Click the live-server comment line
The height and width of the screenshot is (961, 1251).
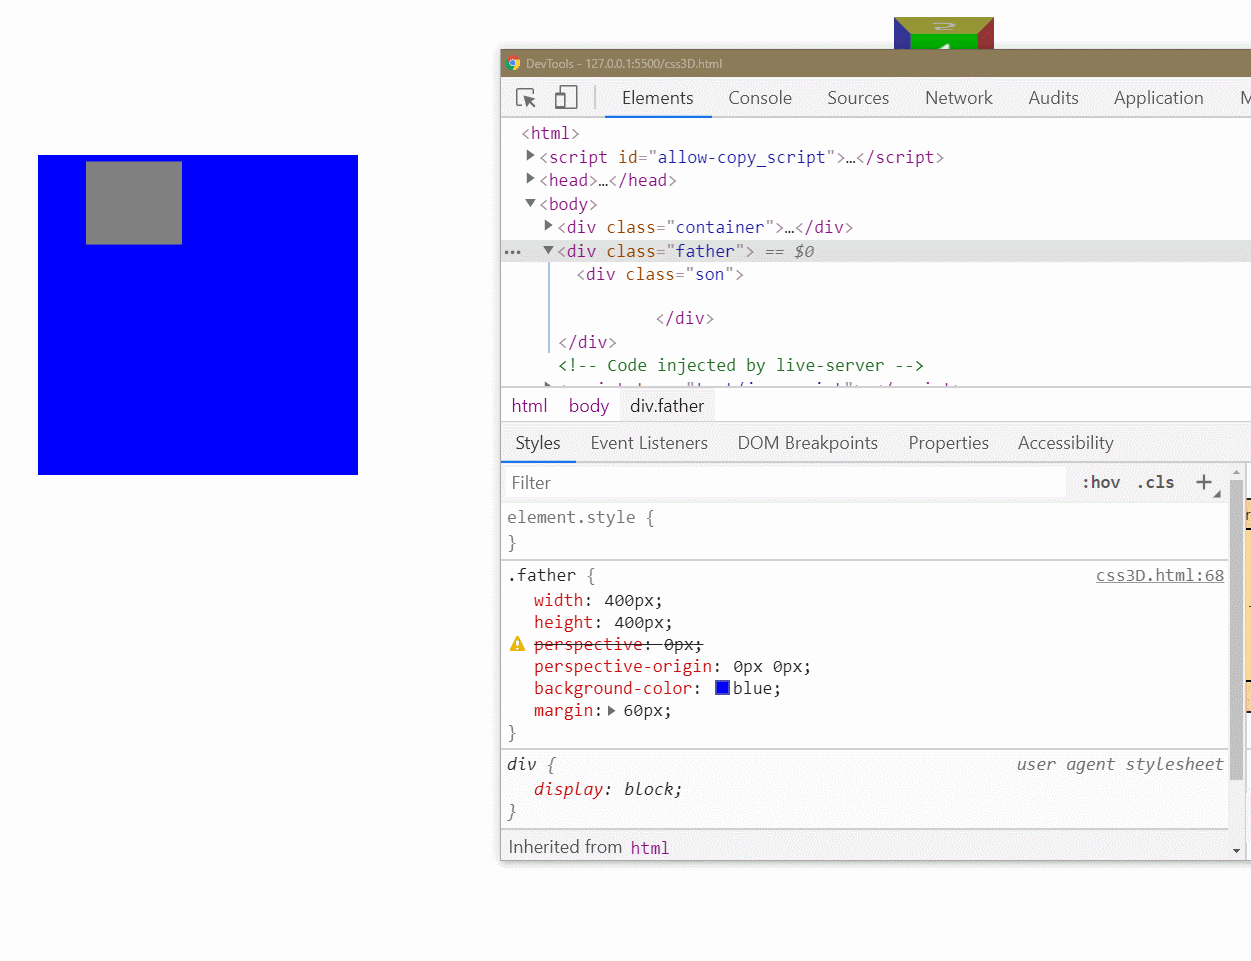coord(741,365)
